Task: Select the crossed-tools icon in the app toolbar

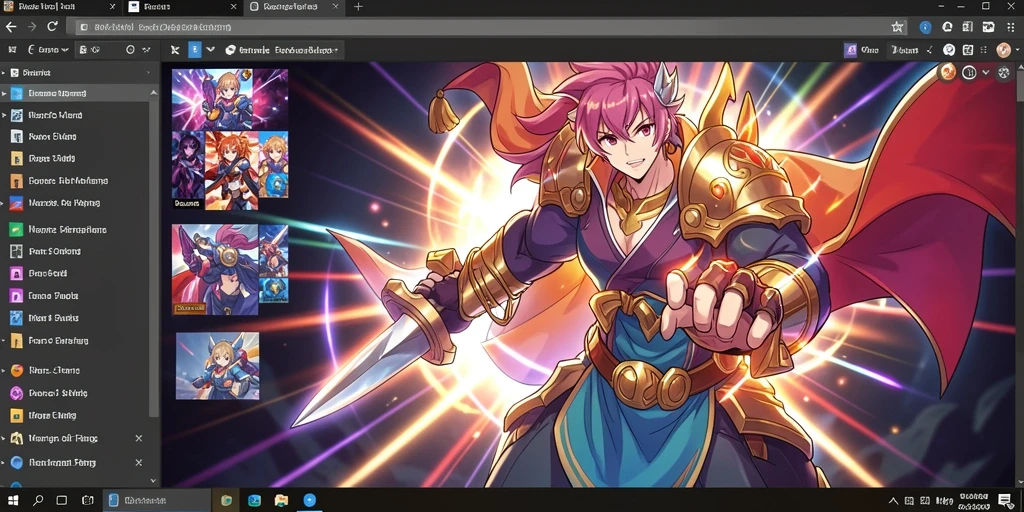Action: tap(174, 50)
